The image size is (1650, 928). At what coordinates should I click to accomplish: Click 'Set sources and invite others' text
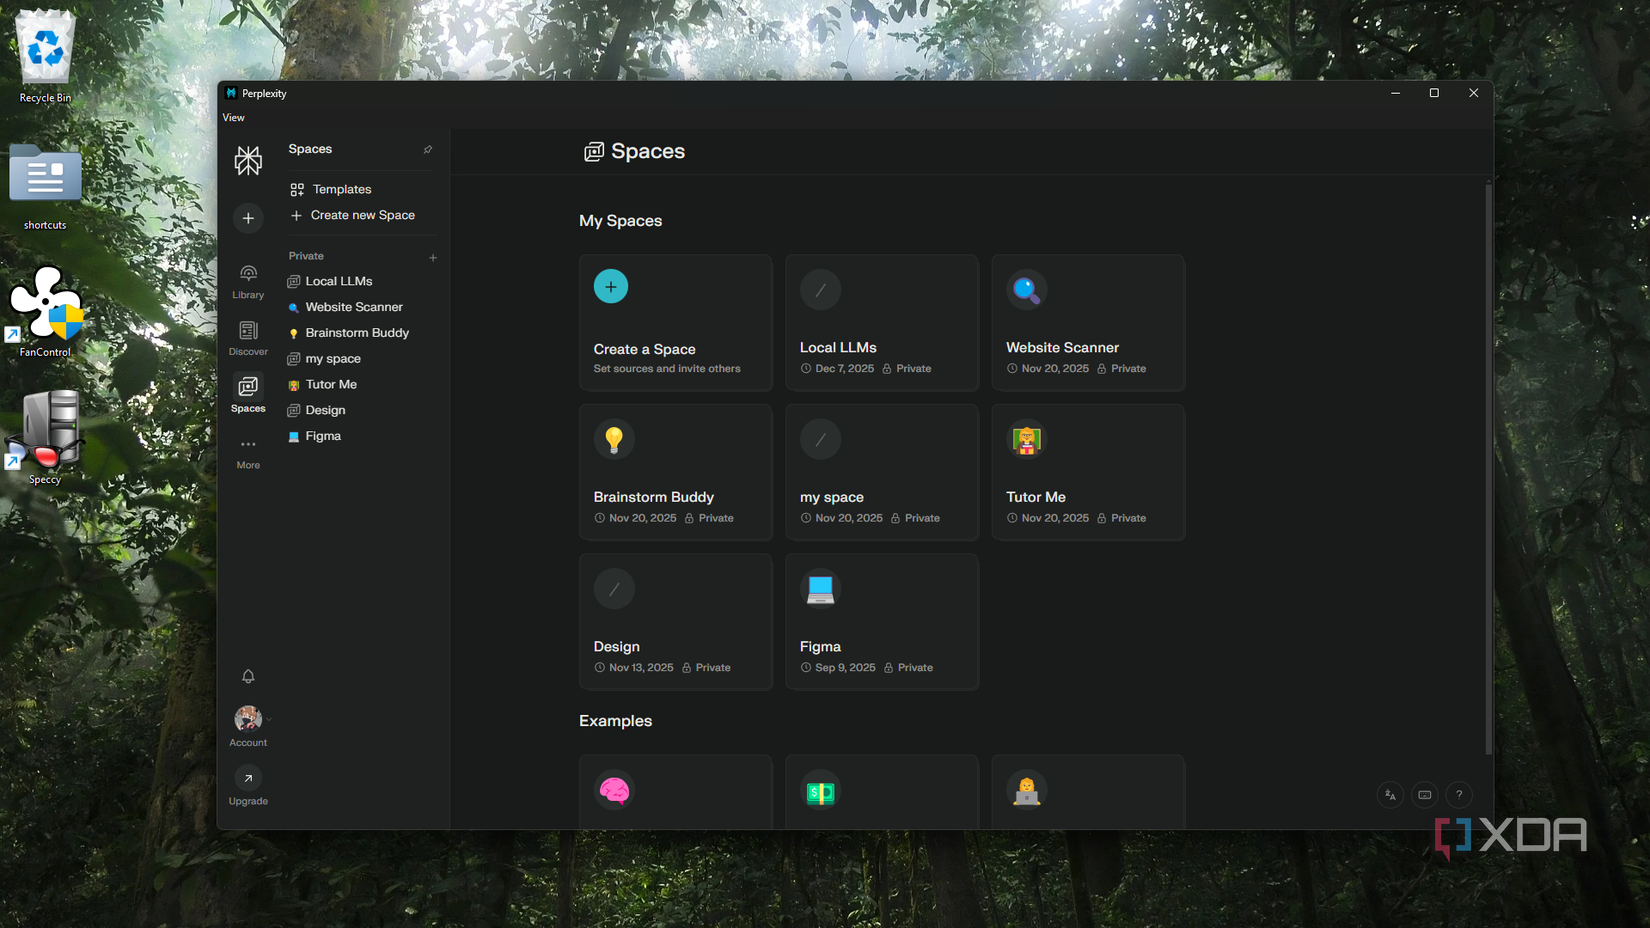coord(667,369)
